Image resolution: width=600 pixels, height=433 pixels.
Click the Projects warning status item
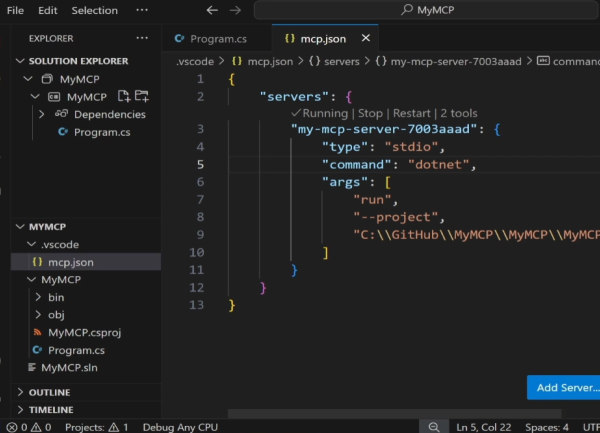coord(96,427)
